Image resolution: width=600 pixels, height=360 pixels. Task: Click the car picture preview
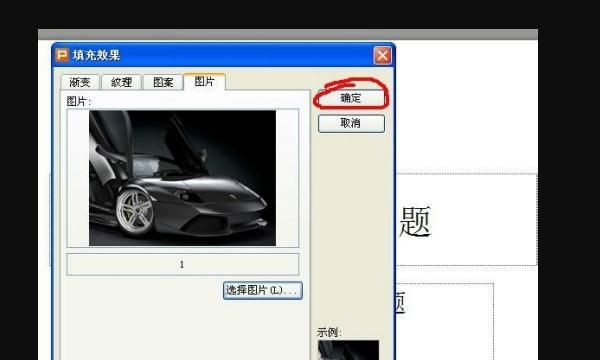point(182,178)
